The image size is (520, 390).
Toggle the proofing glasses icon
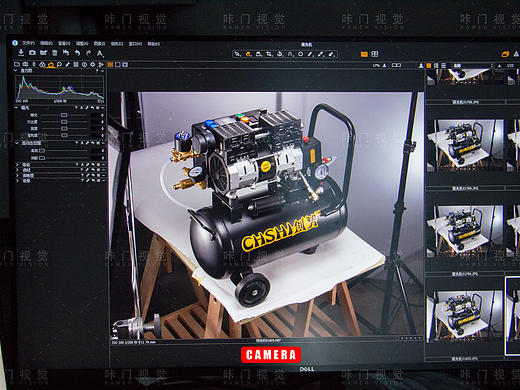396,65
